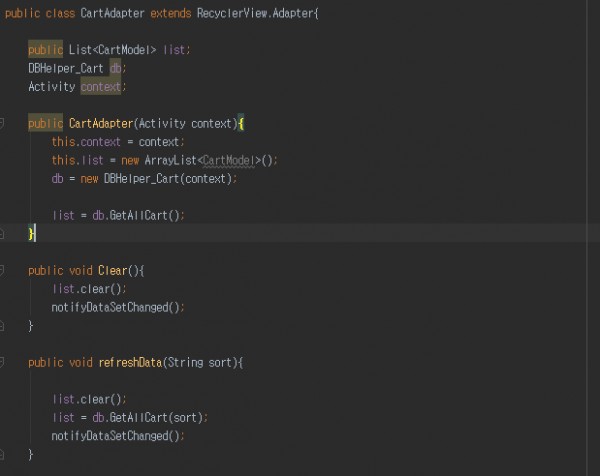The height and width of the screenshot is (476, 600).
Task: Click list.clear() inside the Clear method
Action: point(86,289)
